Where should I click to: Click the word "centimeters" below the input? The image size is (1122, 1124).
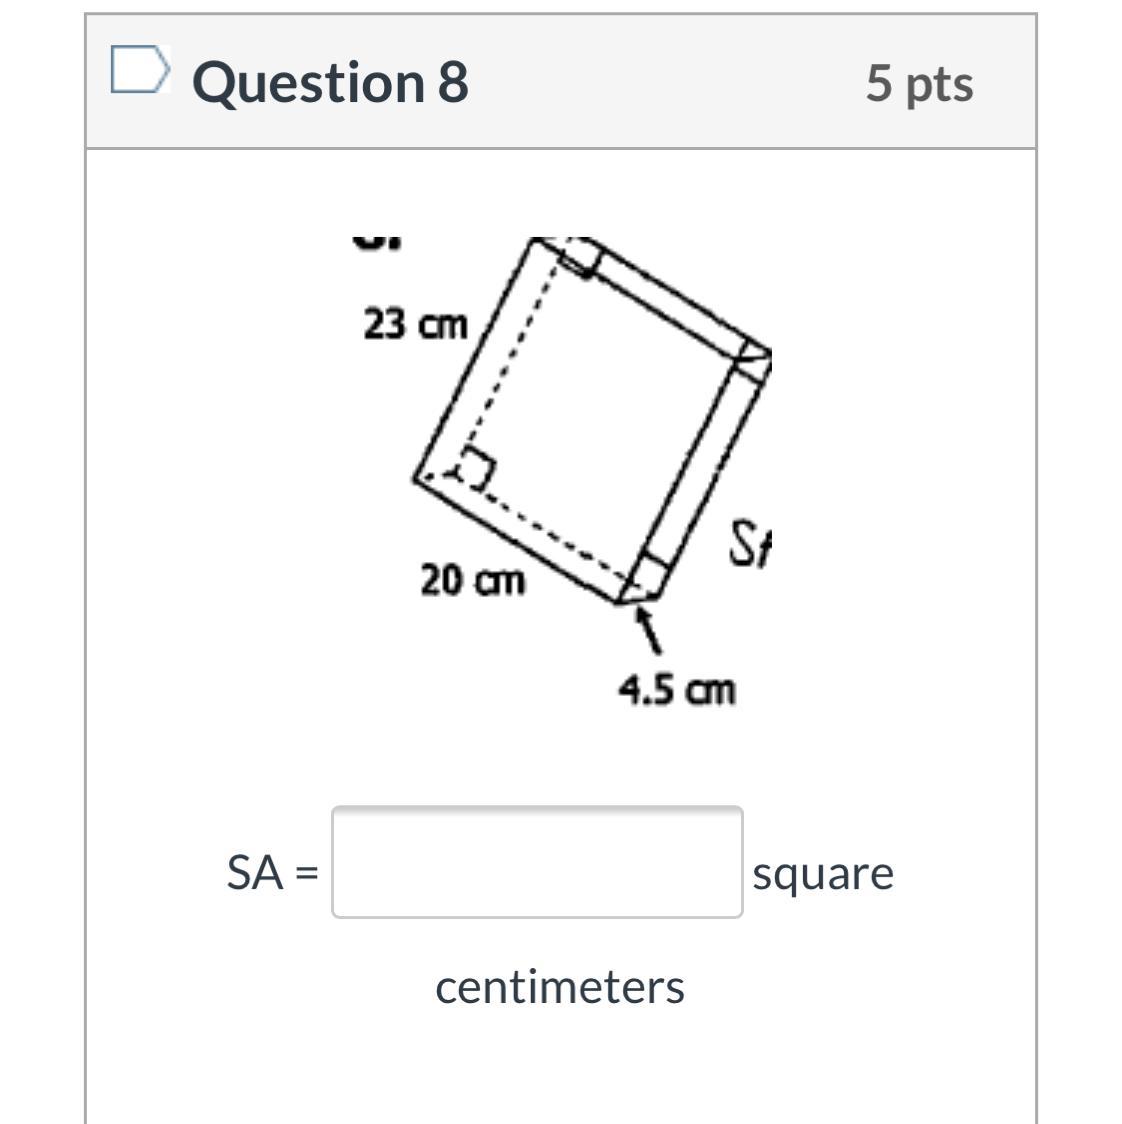click(560, 987)
